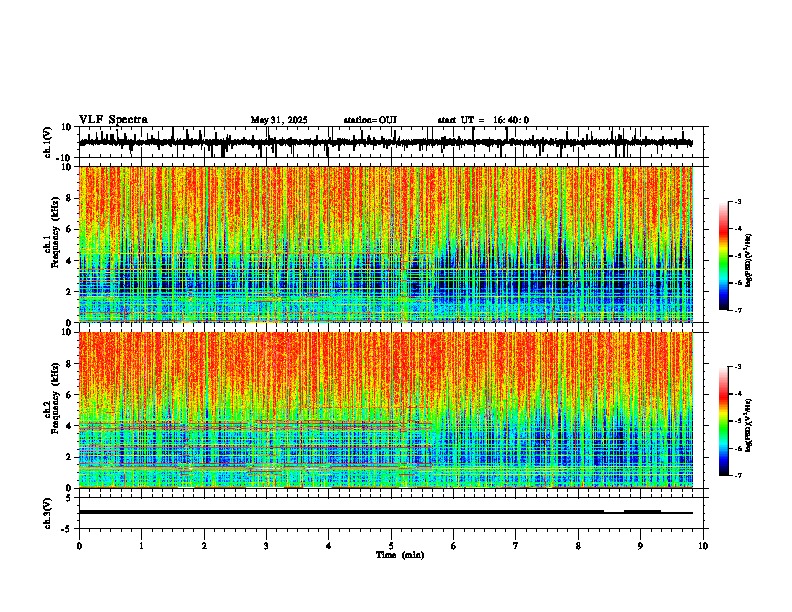Click the 'Time (min)' axis label
792x612 pixels.
(x=400, y=555)
